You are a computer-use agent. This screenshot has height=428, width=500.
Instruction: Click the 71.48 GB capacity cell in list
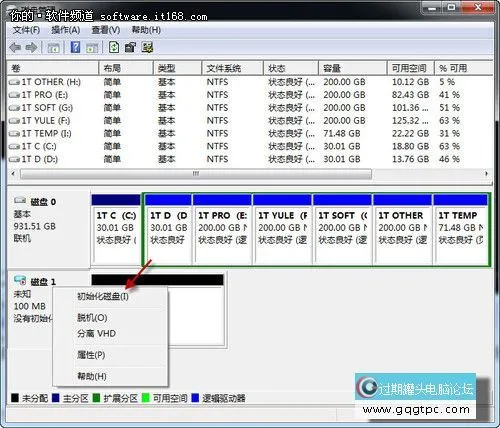tap(342, 134)
